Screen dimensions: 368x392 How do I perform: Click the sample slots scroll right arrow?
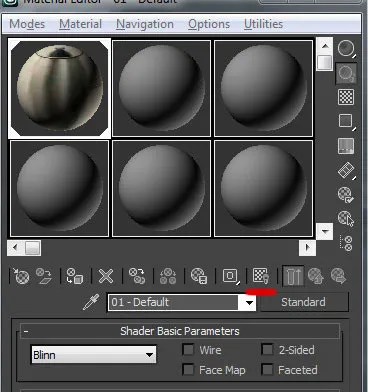[x=307, y=248]
